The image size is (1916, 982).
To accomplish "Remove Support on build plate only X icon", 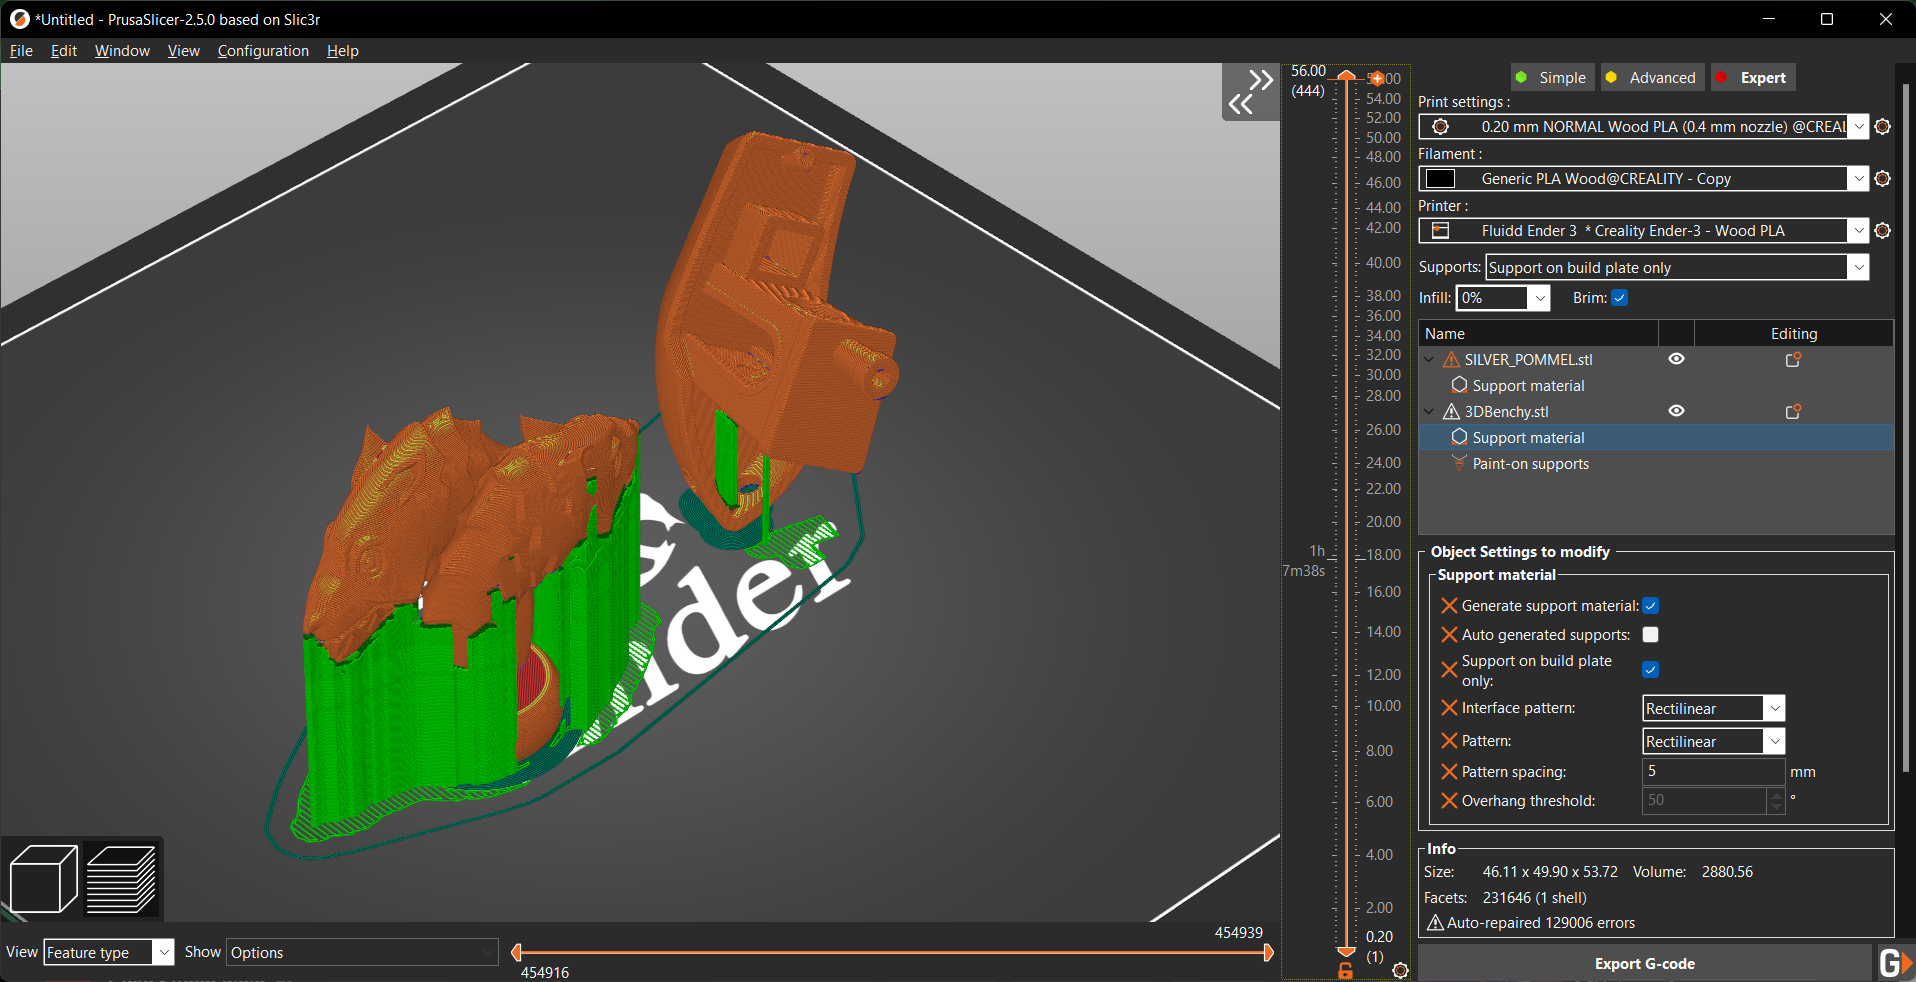I will pos(1449,670).
